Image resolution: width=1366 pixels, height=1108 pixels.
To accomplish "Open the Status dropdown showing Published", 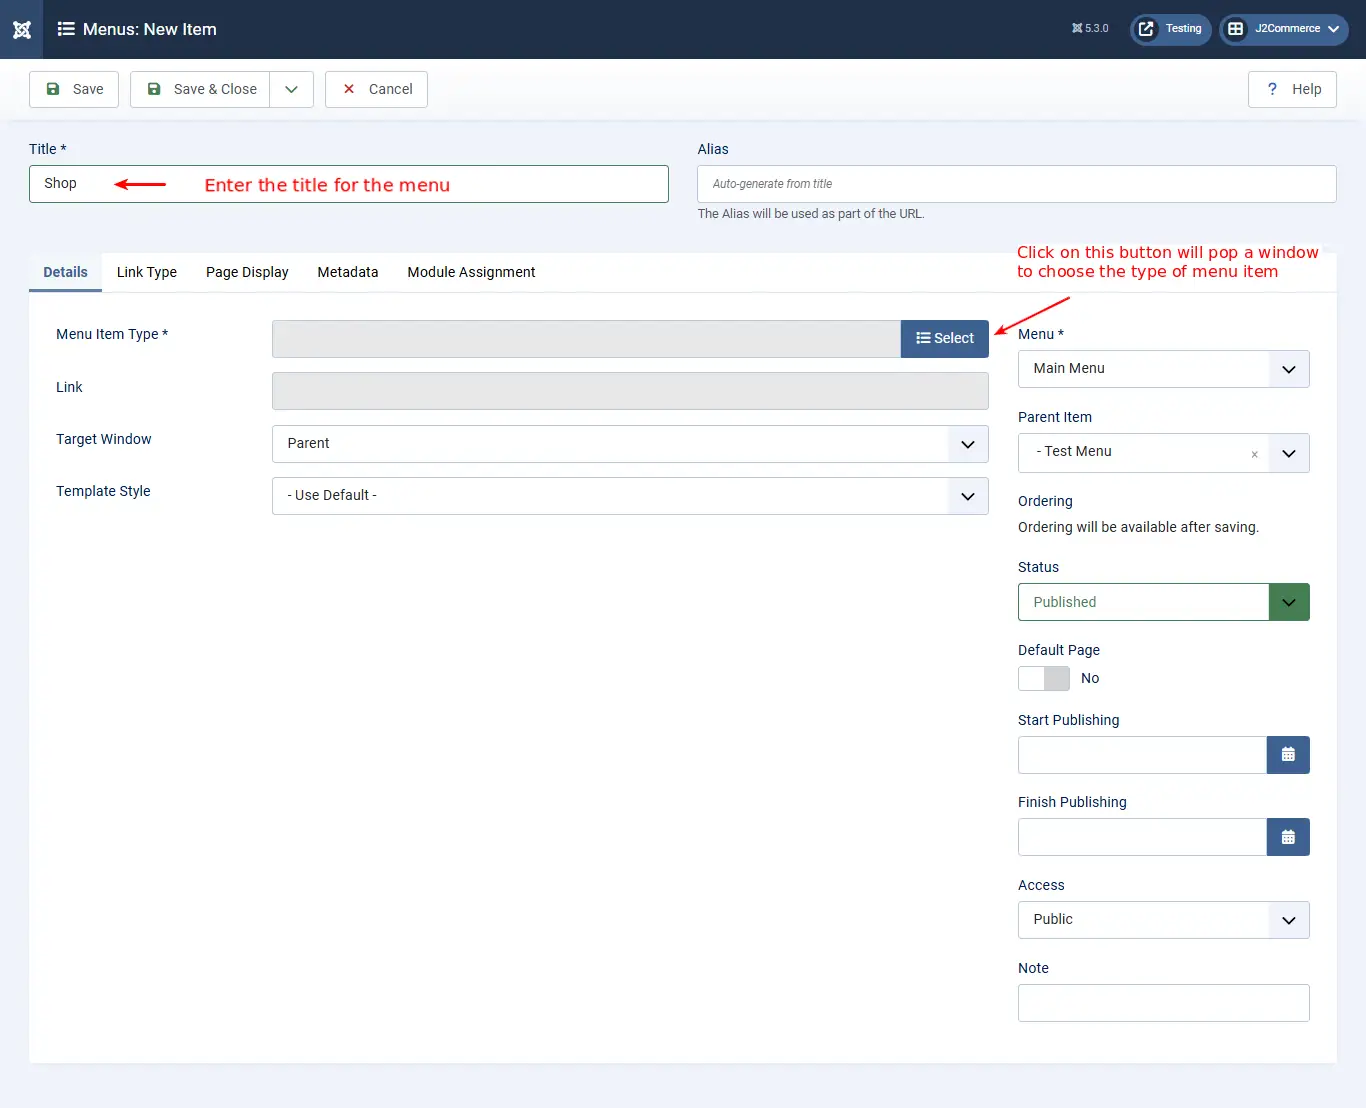I will click(1164, 602).
